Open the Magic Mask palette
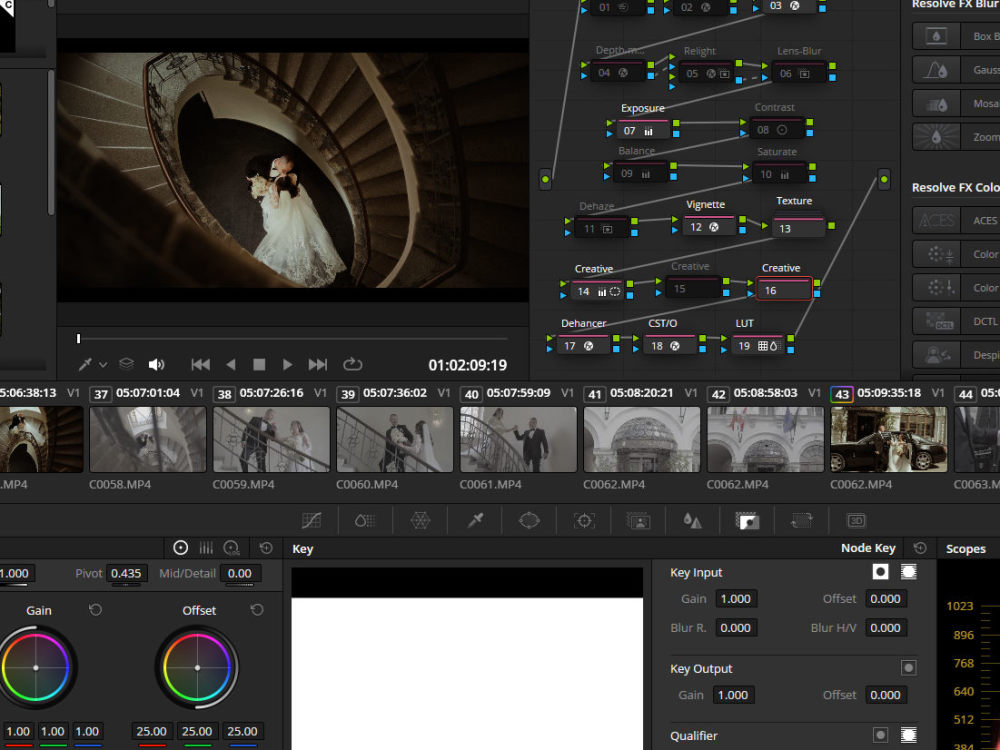 [638, 520]
